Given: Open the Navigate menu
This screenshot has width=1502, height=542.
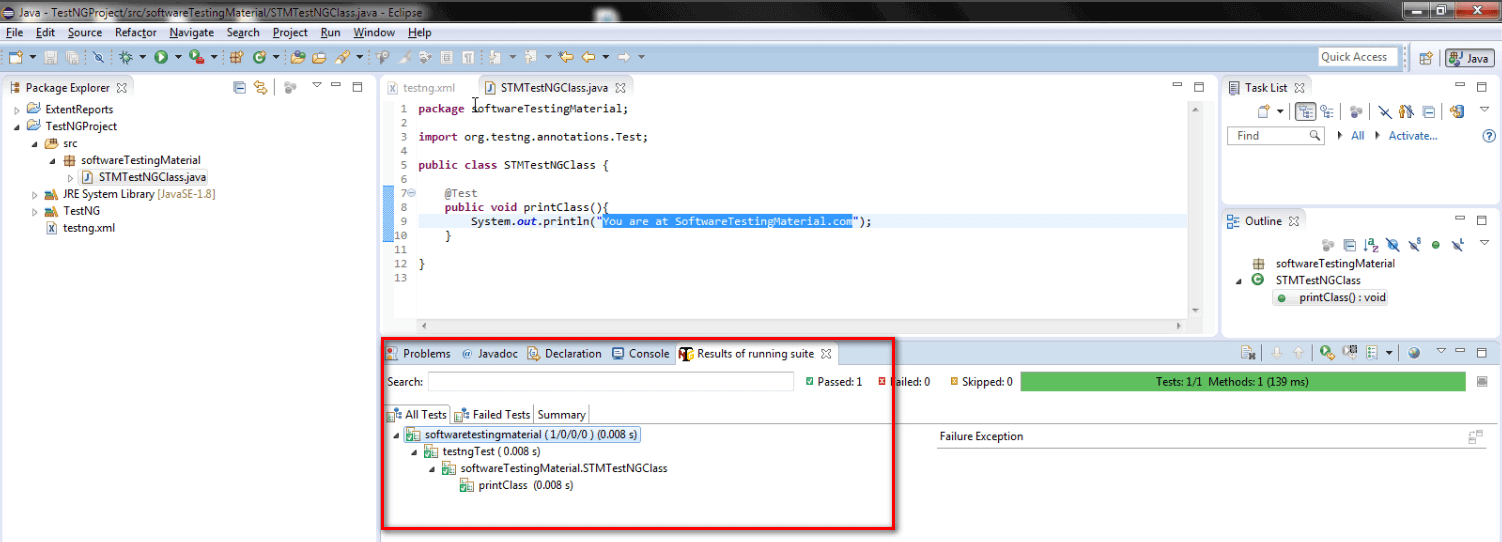Looking at the screenshot, I should 191,32.
